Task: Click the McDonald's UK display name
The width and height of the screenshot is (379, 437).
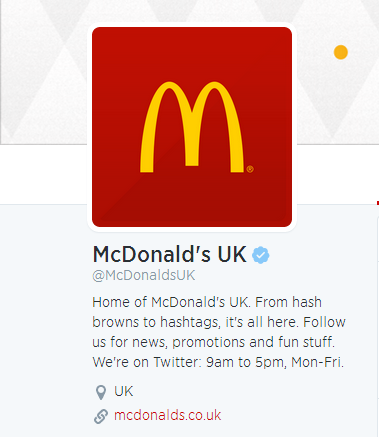Action: [x=170, y=254]
